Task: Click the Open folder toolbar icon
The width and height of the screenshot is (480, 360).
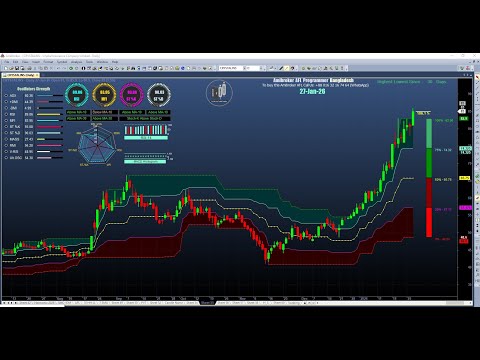Action: click(11, 68)
